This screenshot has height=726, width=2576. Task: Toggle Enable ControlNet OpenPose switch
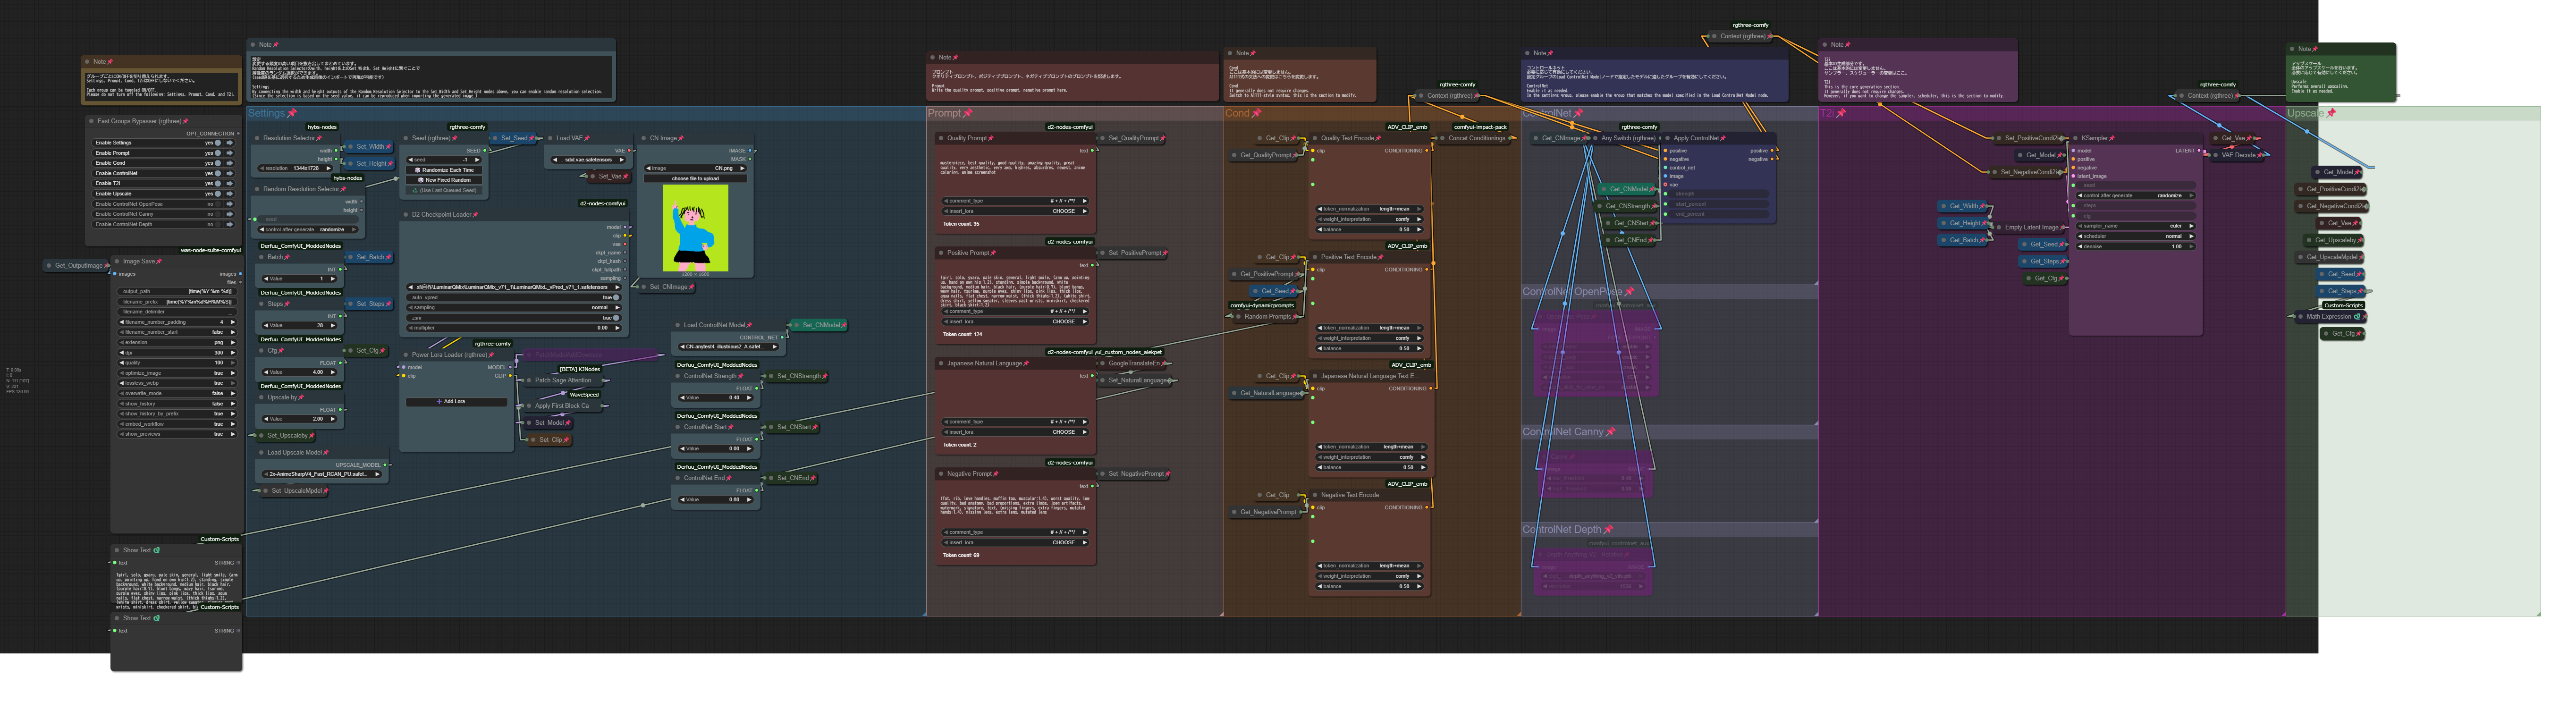coord(217,204)
